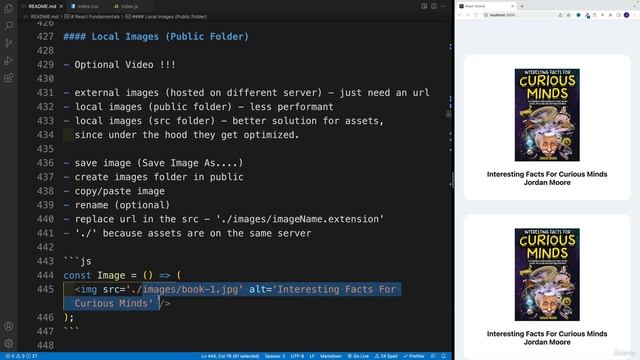Go forward in the browser

[x=468, y=15]
